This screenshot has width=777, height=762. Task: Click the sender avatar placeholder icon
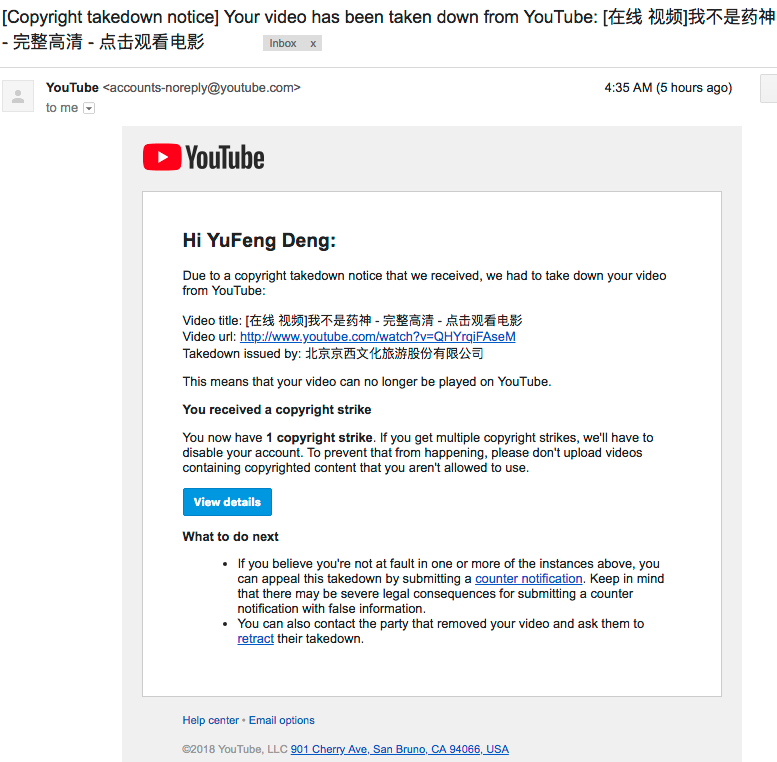(x=18, y=96)
